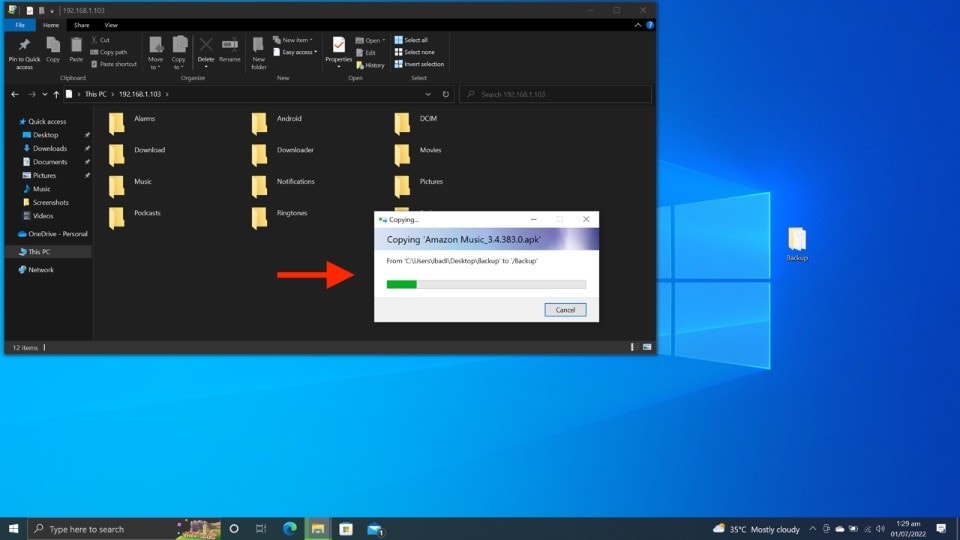
Task: Select the Podcasts folder
Action: click(x=134, y=217)
